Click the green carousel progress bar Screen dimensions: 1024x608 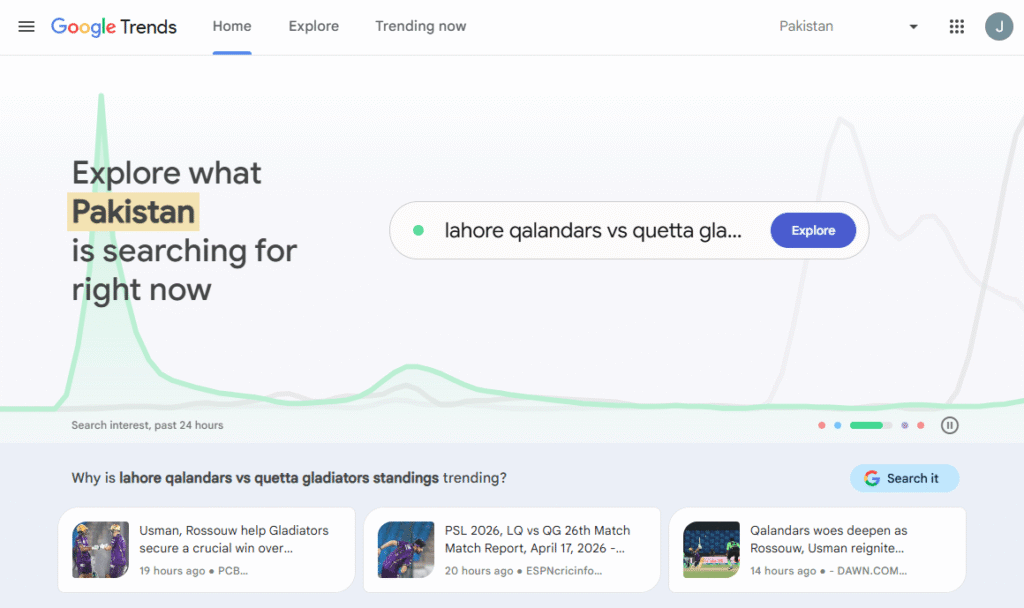[871, 426]
